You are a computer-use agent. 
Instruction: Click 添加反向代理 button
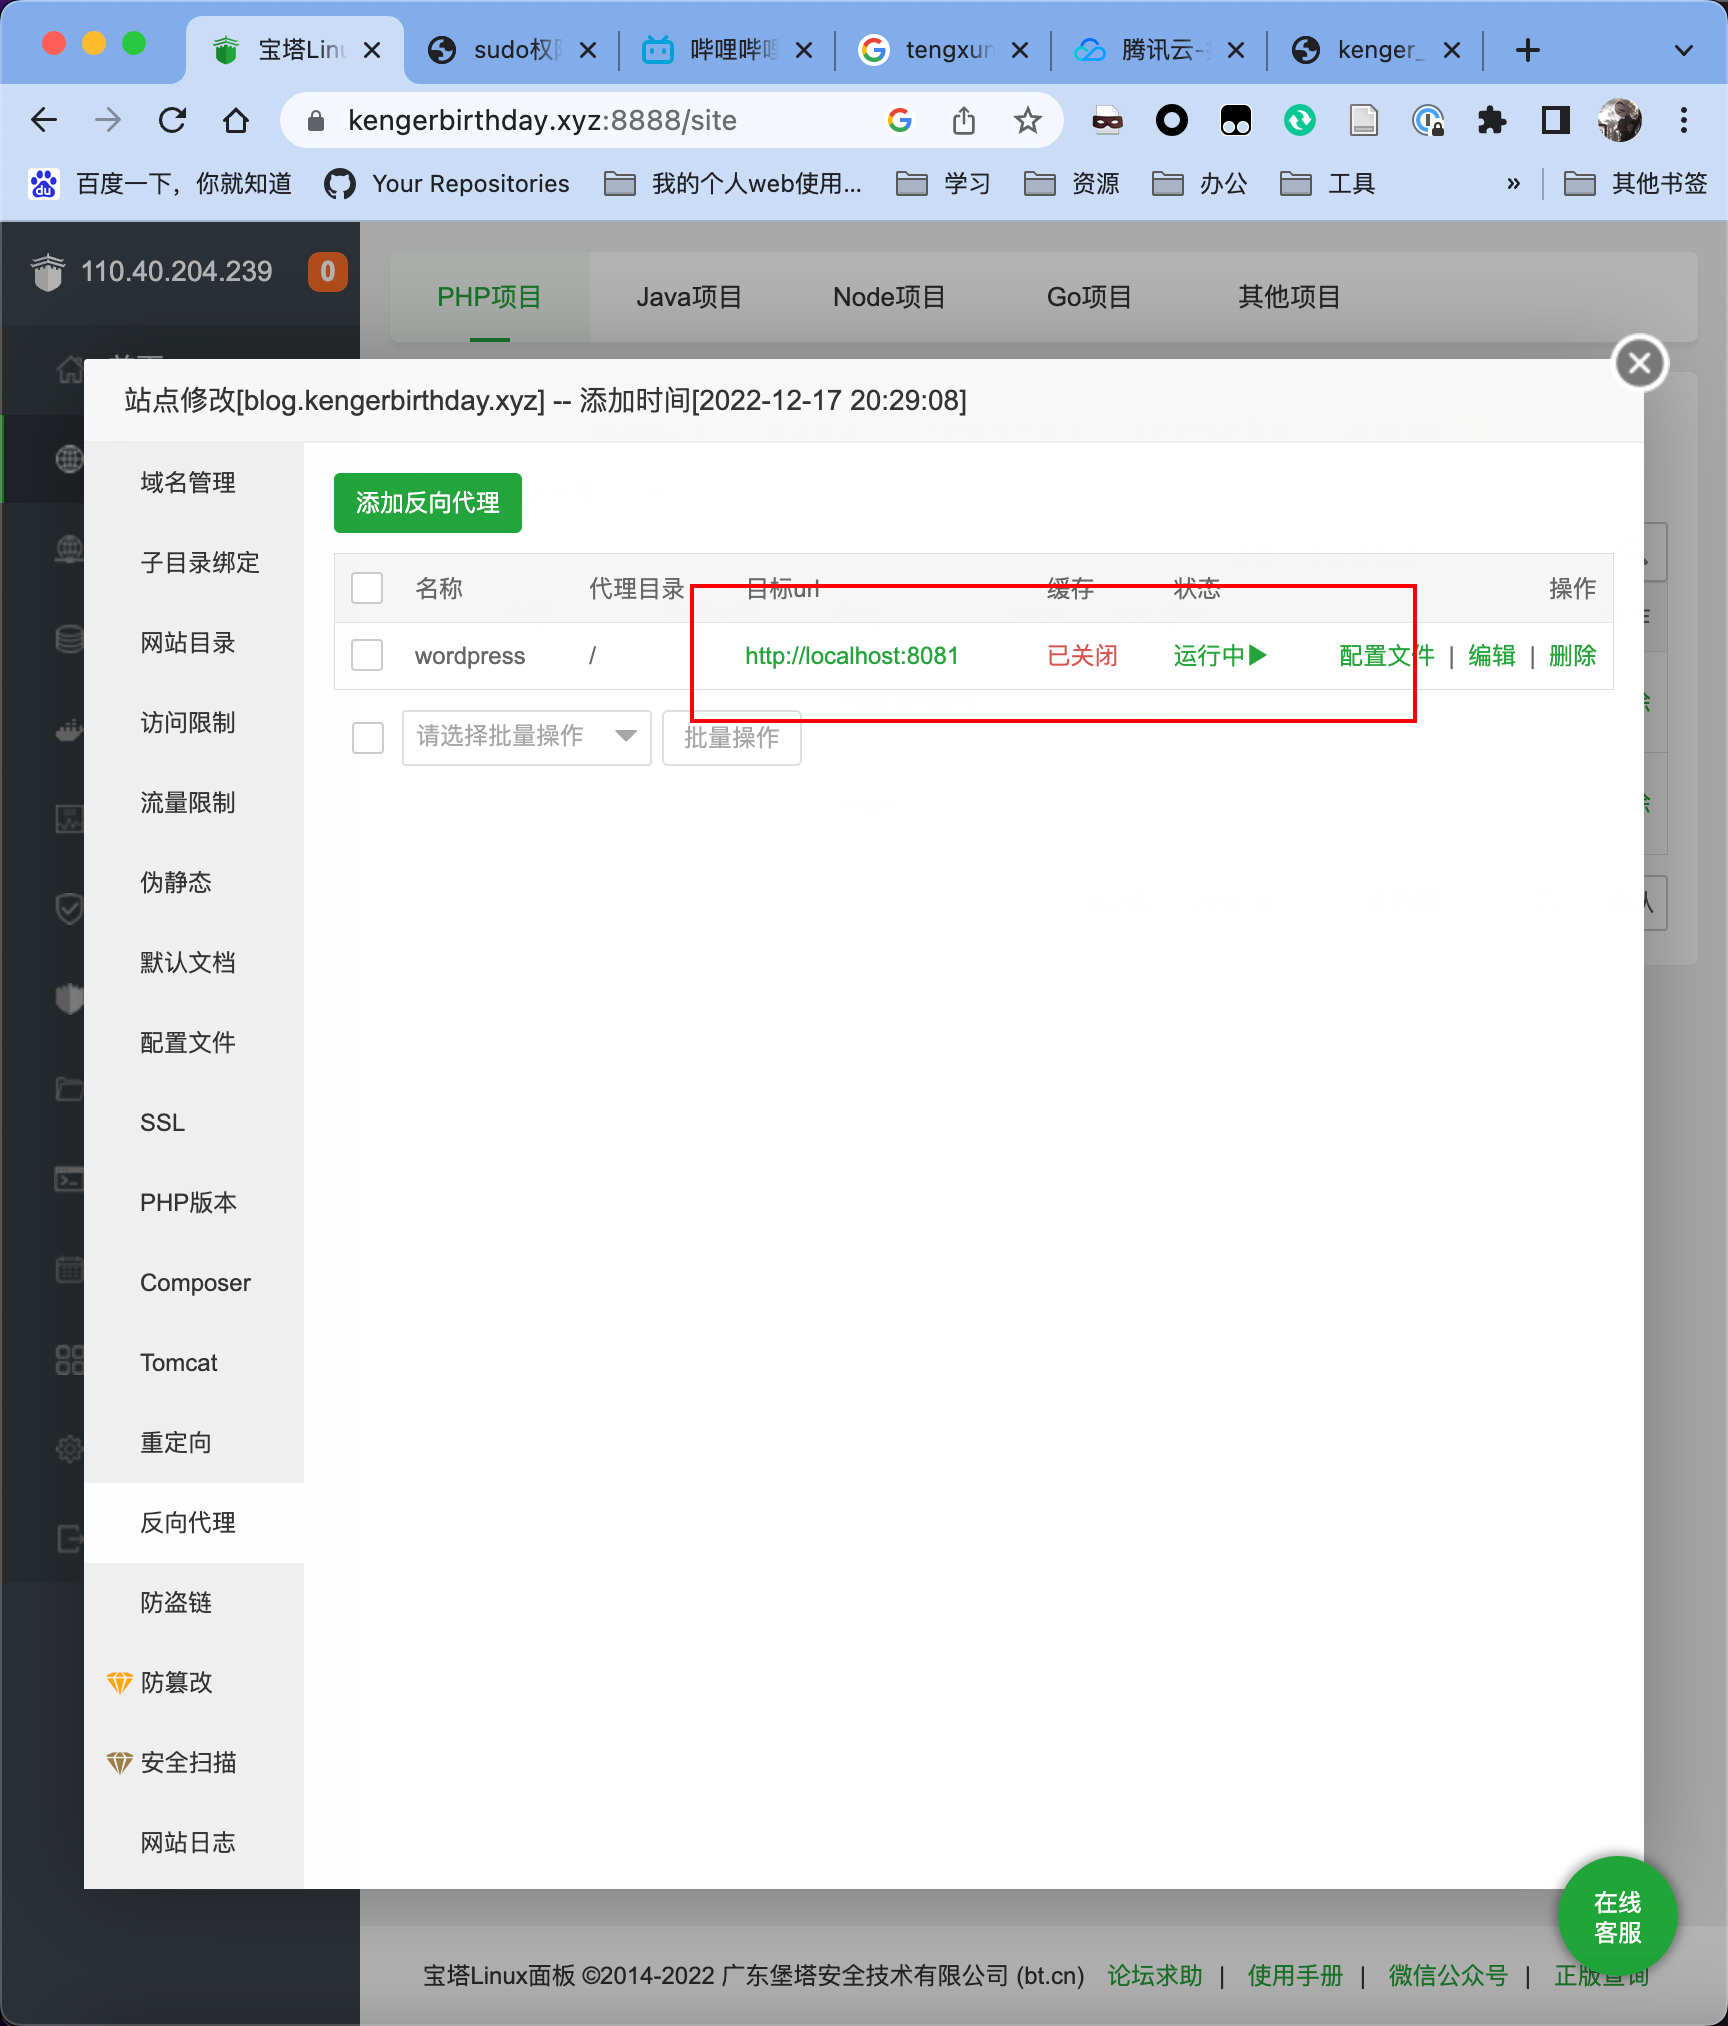coord(428,503)
